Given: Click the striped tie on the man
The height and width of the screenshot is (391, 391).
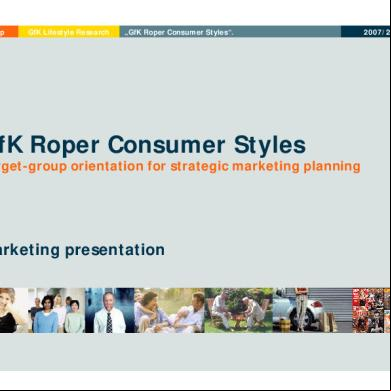Looking at the screenshot, I should (x=109, y=322).
